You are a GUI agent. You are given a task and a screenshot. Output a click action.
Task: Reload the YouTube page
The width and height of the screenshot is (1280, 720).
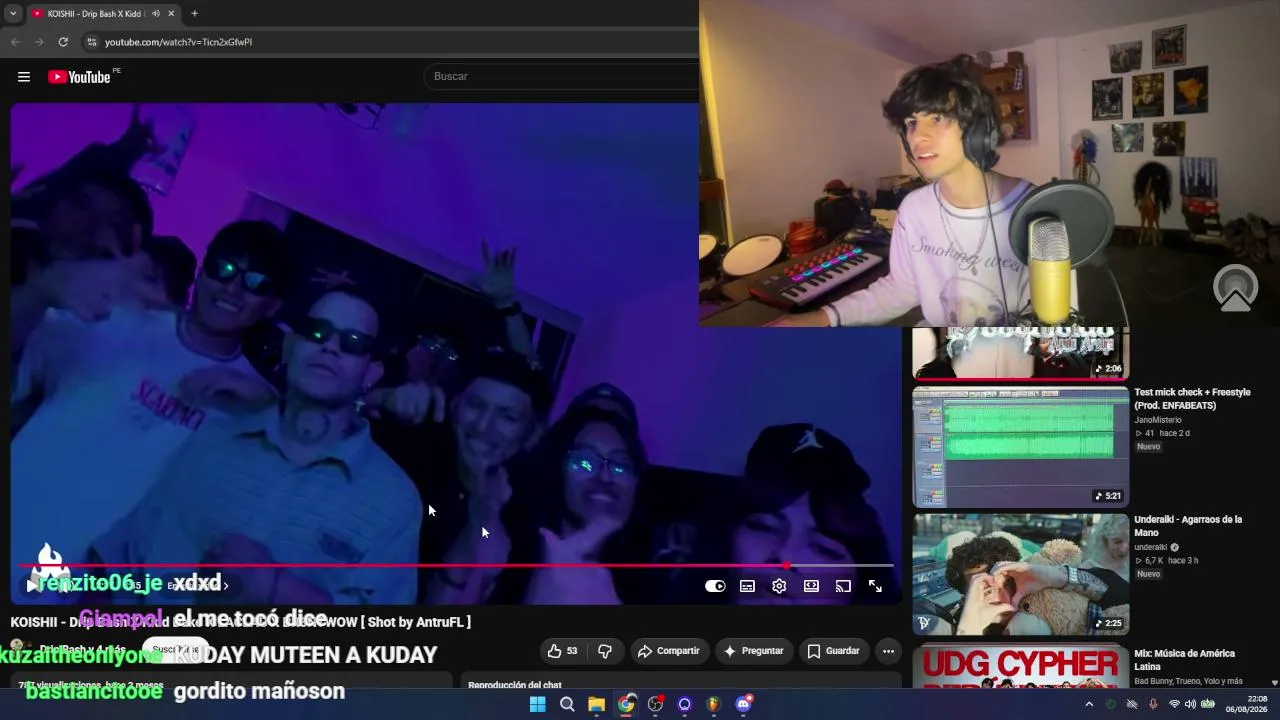point(63,42)
